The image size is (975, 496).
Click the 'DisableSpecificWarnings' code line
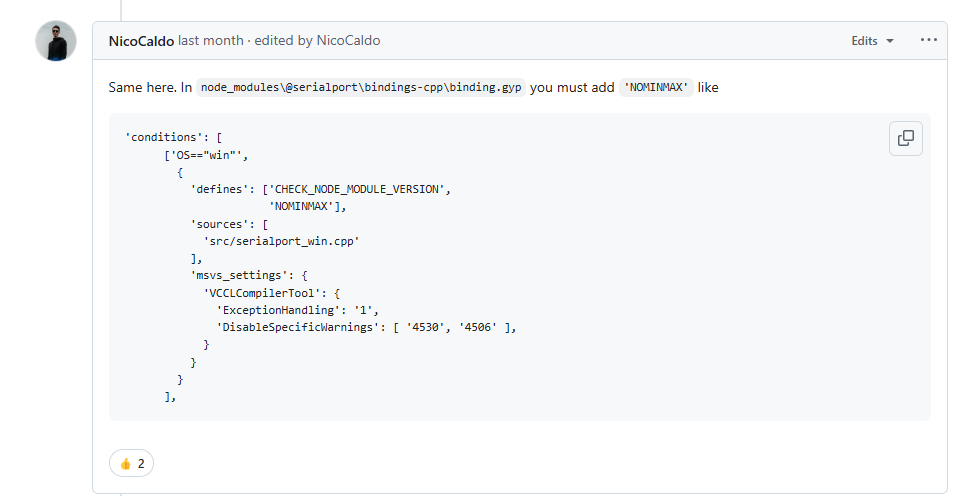point(366,327)
